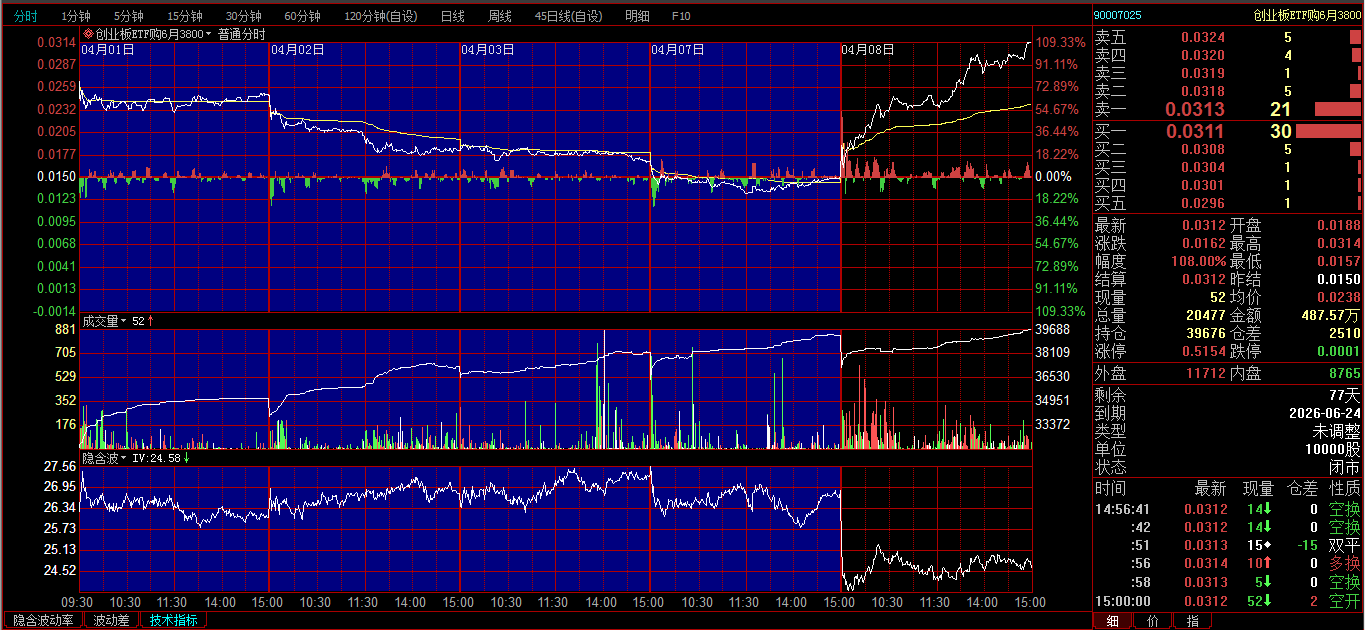Viewport: 1365px width, 630px height.
Task: Click the 波动差 bottom tab
Action: coord(111,621)
